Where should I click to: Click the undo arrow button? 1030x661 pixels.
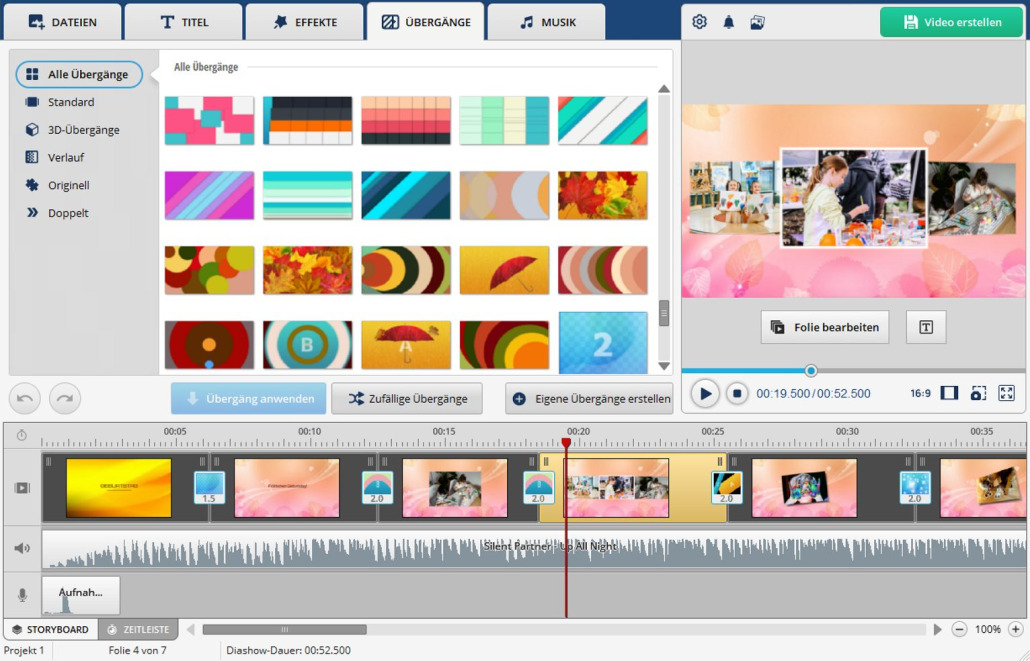[x=25, y=398]
